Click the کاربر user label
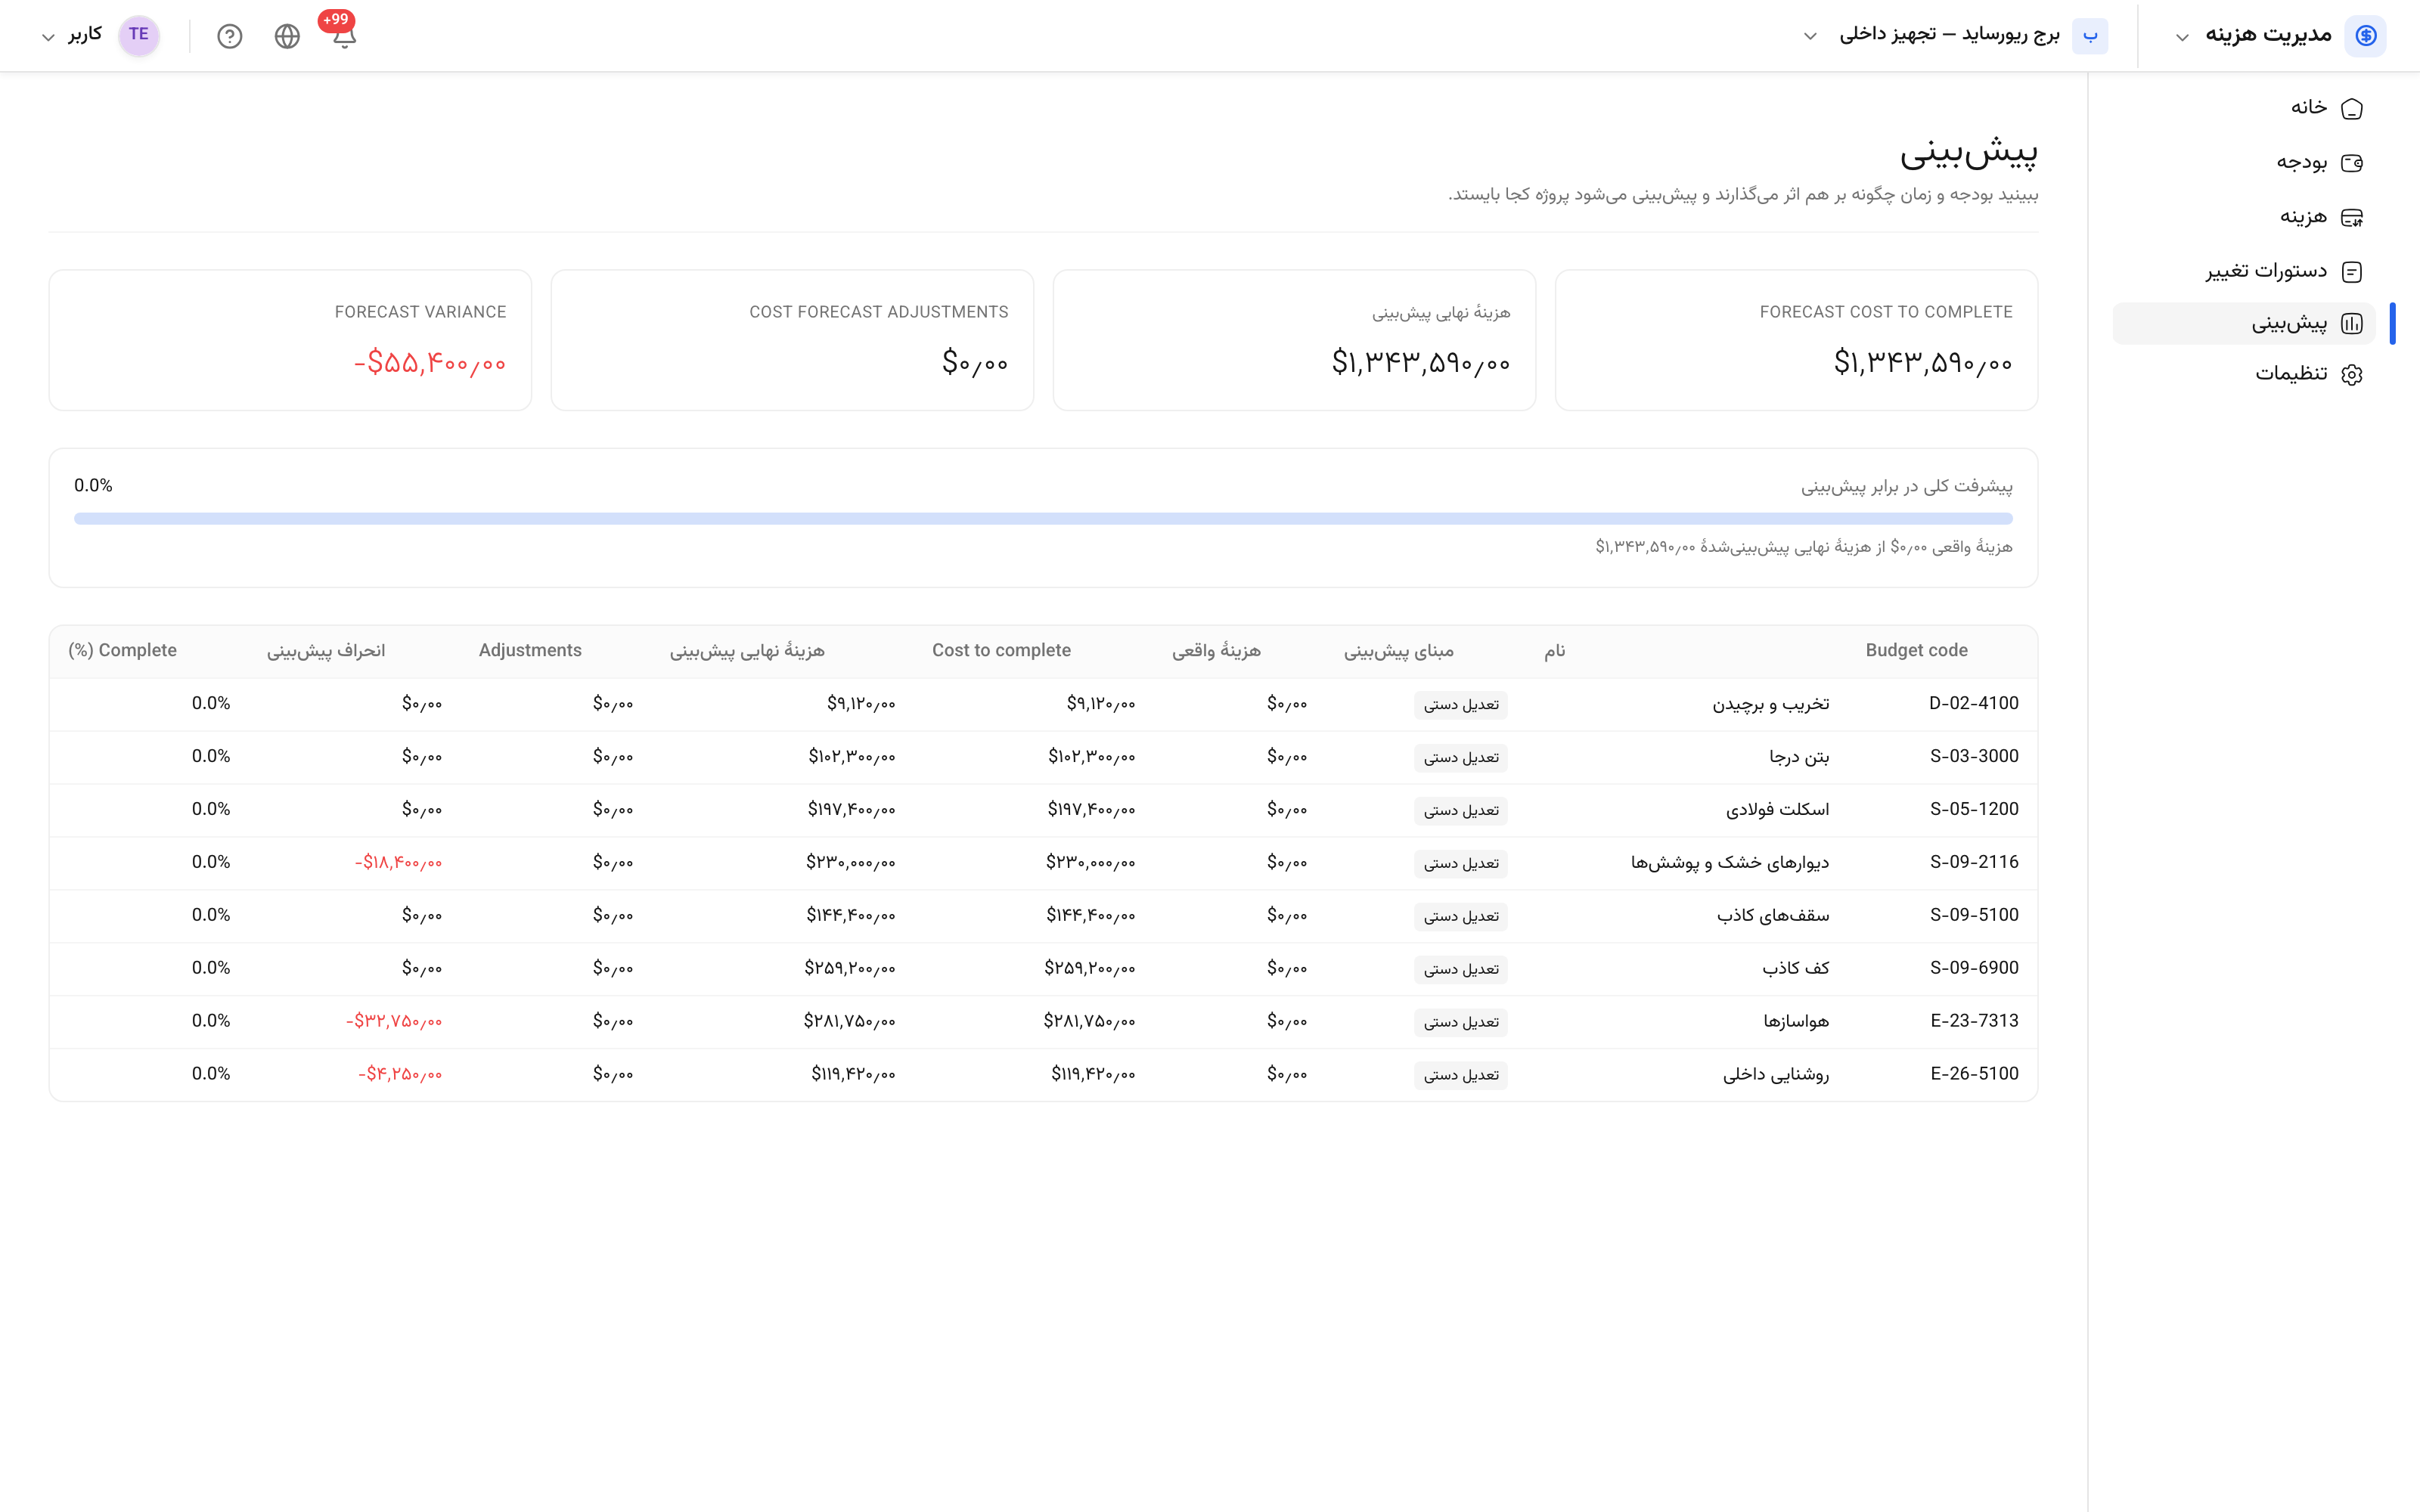This screenshot has height=1512, width=2420. (x=85, y=35)
